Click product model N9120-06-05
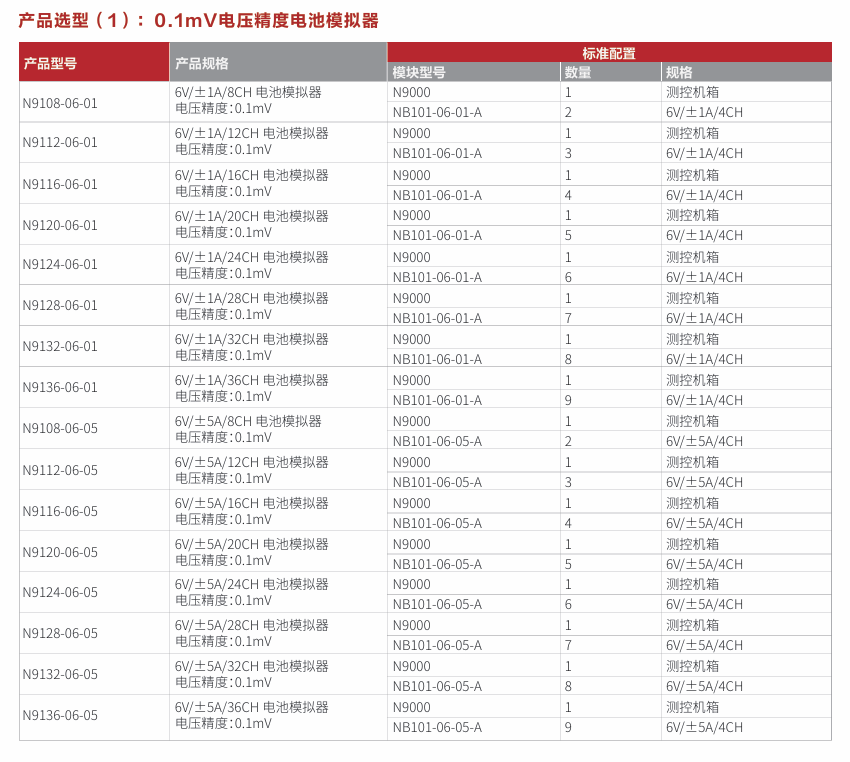 point(60,552)
